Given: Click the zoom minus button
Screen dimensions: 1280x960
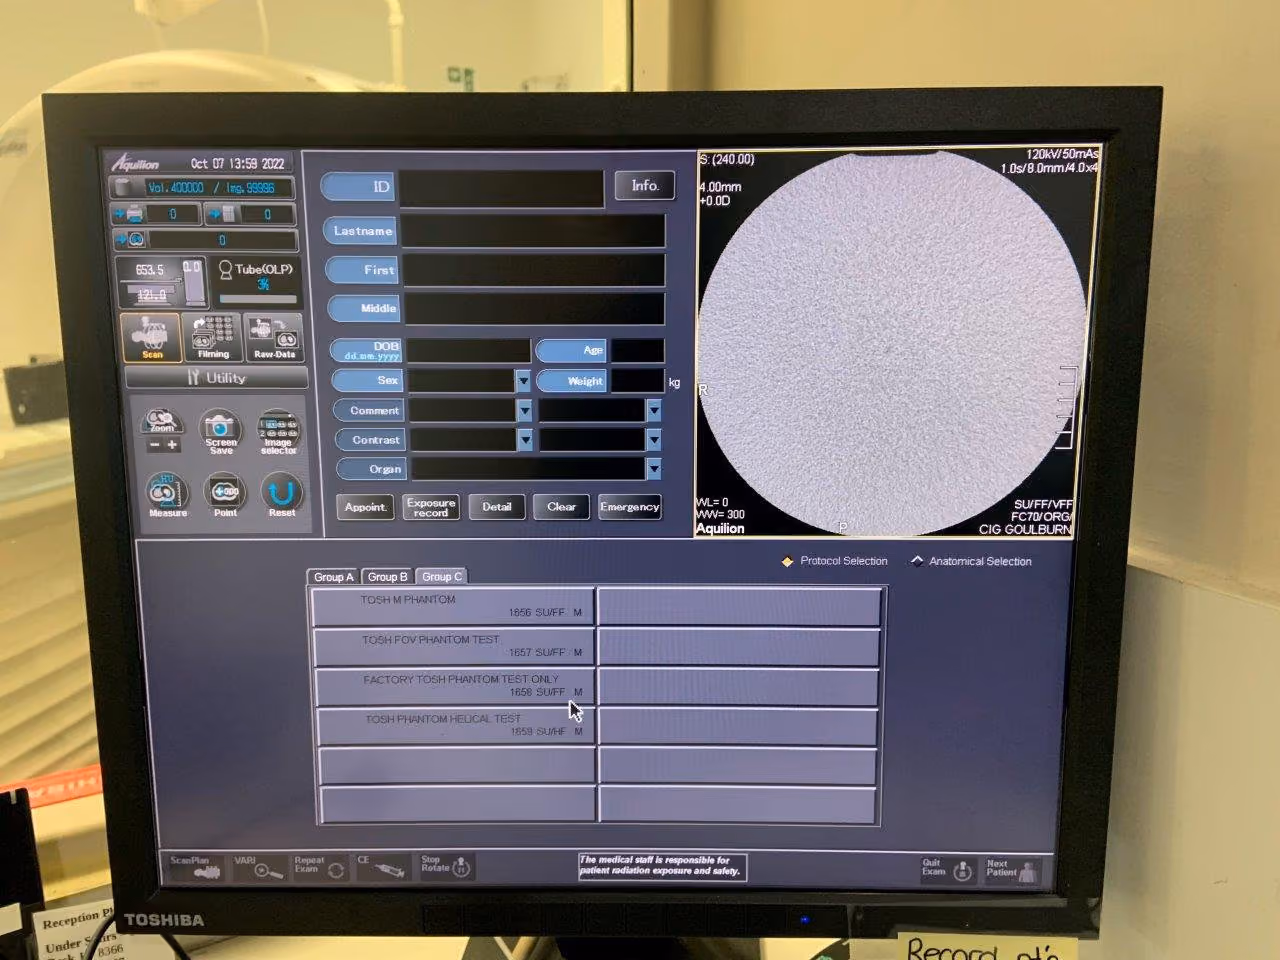Looking at the screenshot, I should pyautogui.click(x=154, y=444).
